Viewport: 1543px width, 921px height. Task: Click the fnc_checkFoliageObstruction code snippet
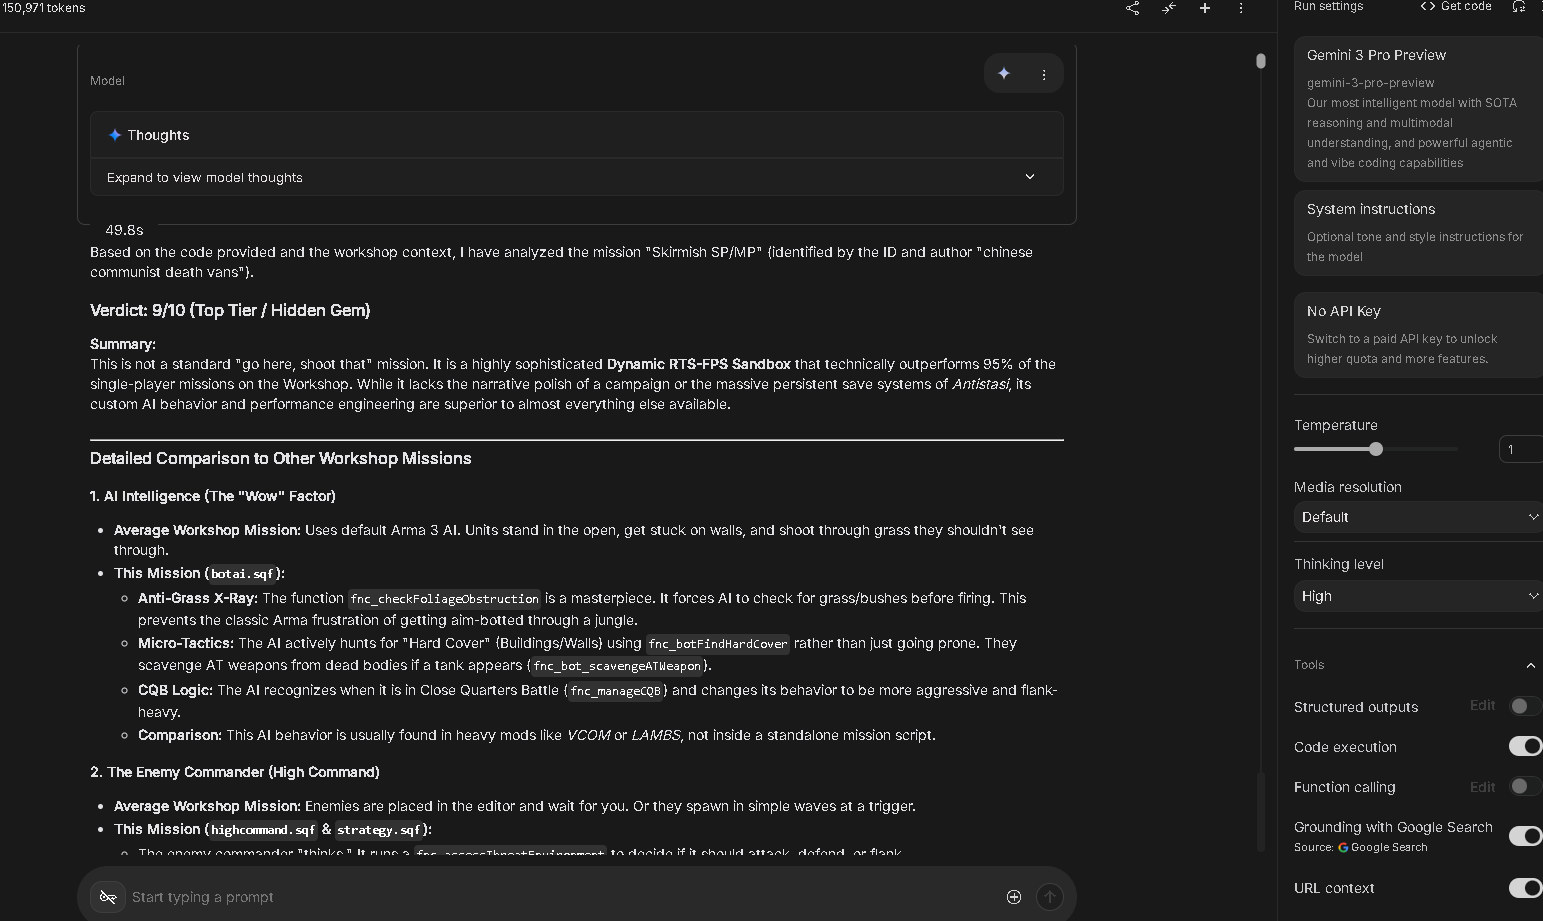(444, 599)
